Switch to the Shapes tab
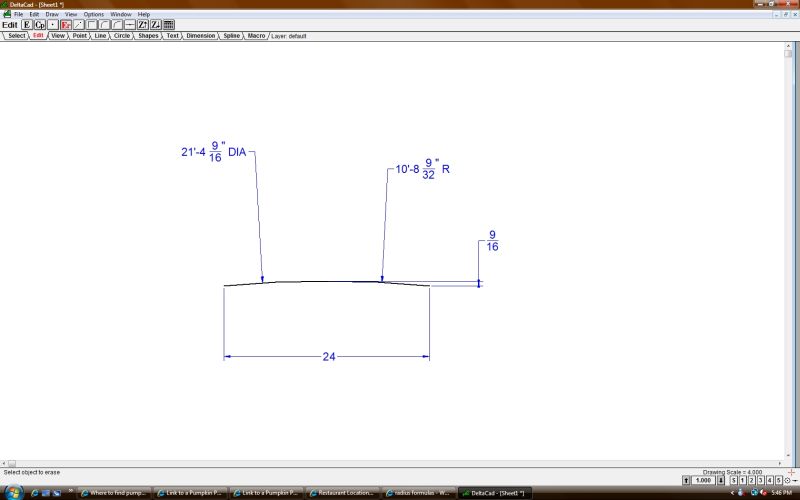The height and width of the screenshot is (500, 800). 148,35
